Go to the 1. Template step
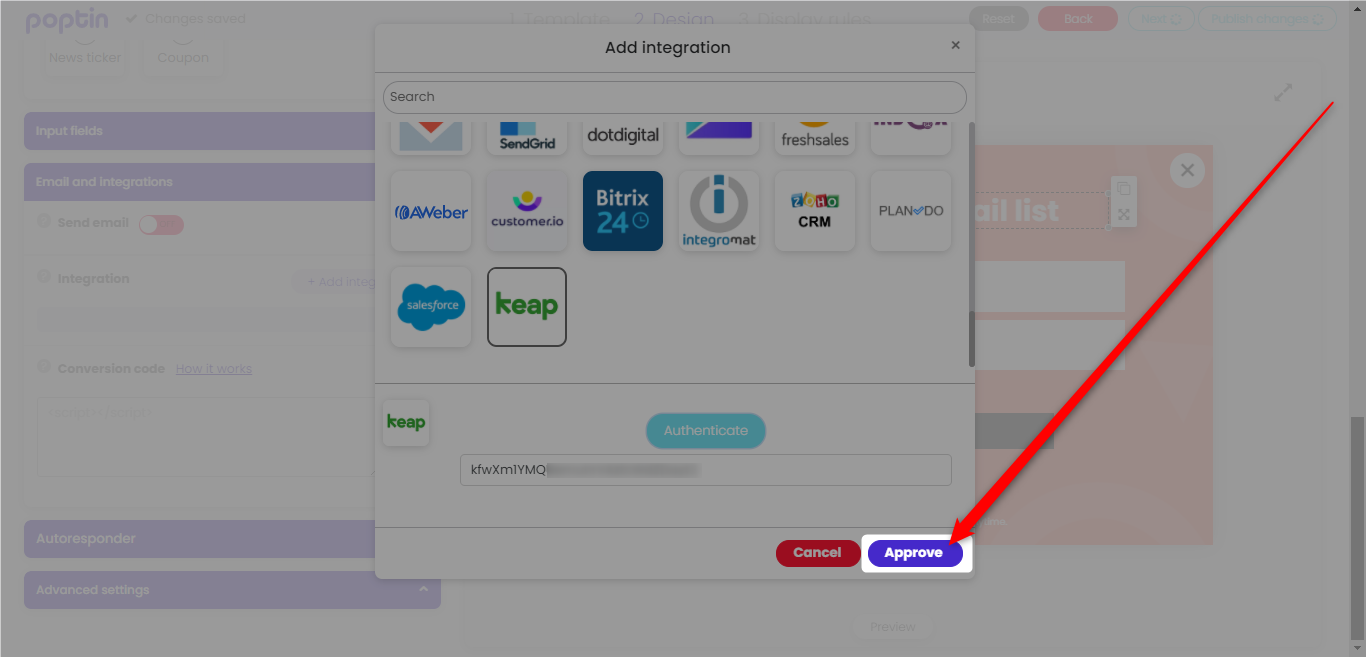Viewport: 1366px width, 657px height. point(561,19)
